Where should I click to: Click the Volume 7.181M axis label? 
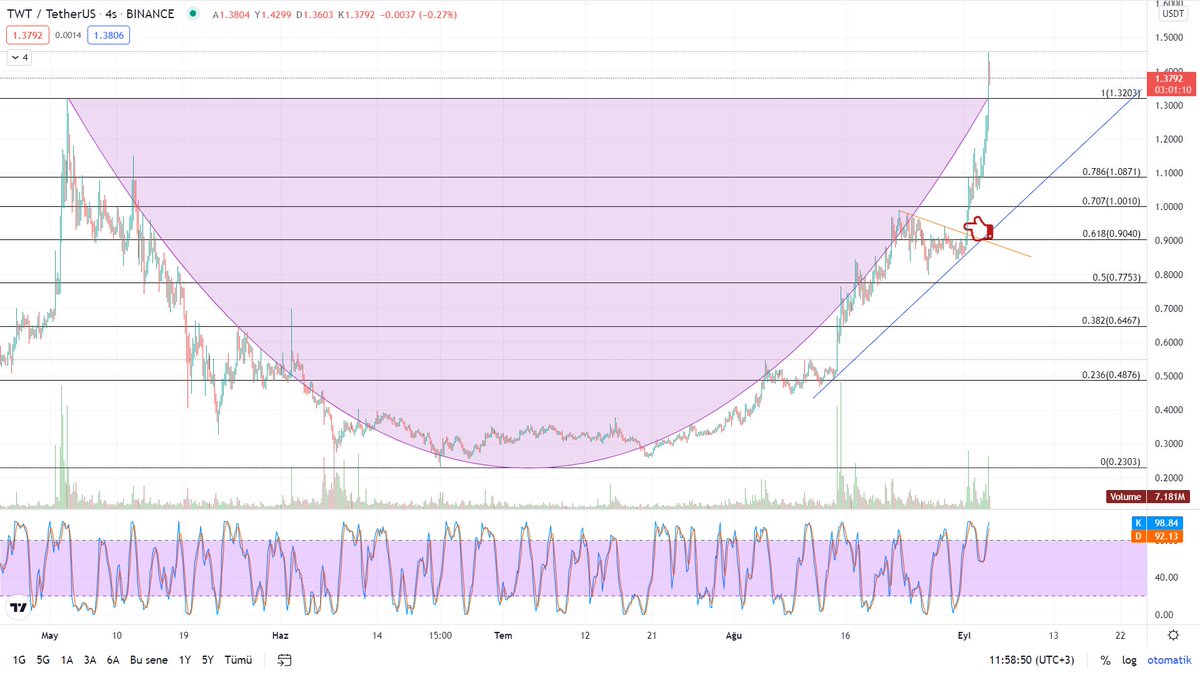click(1148, 497)
